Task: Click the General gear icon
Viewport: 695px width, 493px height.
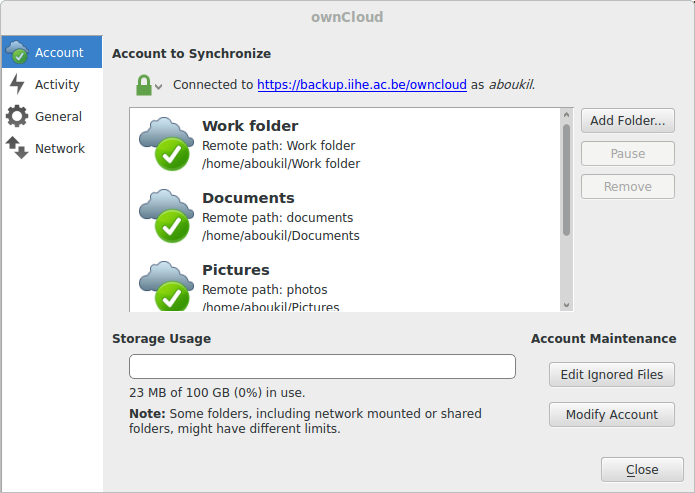Action: (17, 117)
